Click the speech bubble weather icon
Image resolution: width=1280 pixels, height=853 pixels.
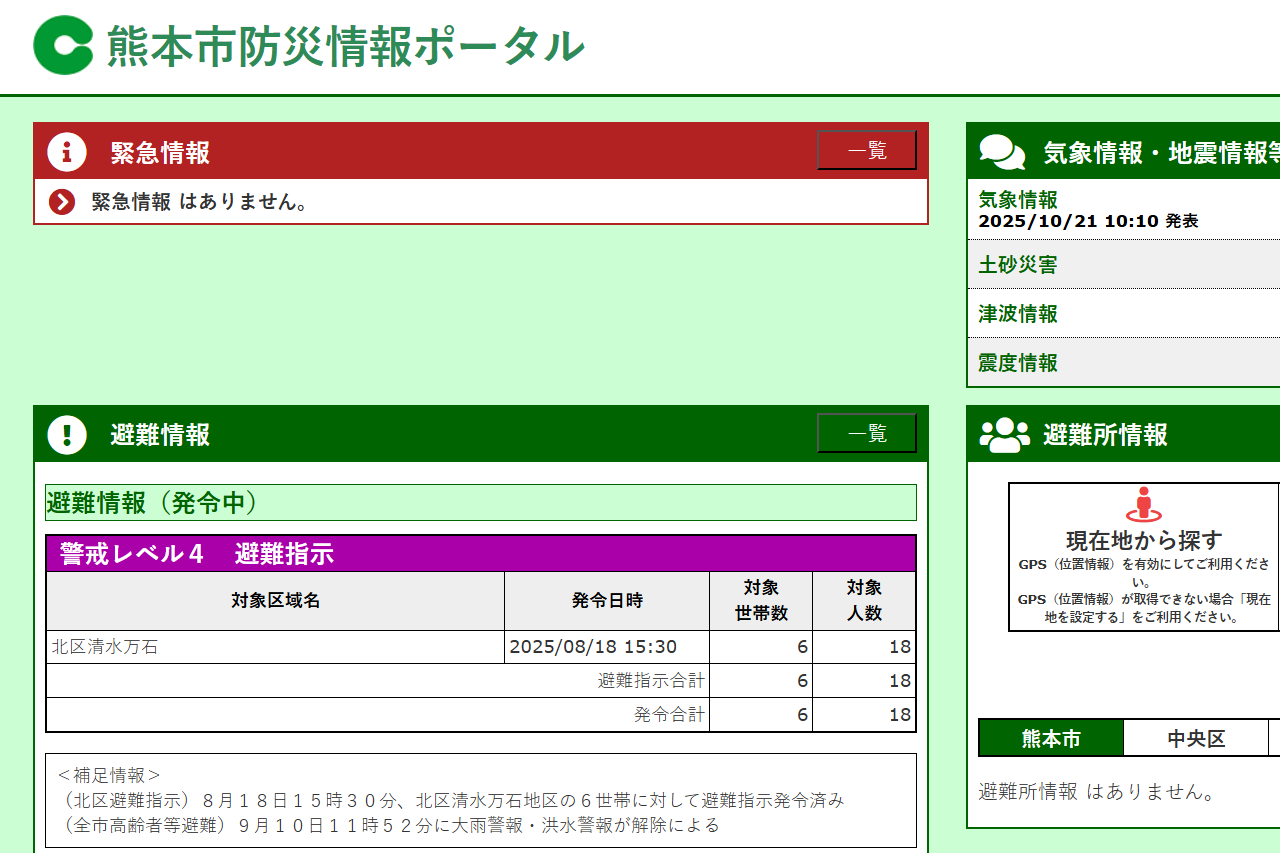pos(1002,152)
